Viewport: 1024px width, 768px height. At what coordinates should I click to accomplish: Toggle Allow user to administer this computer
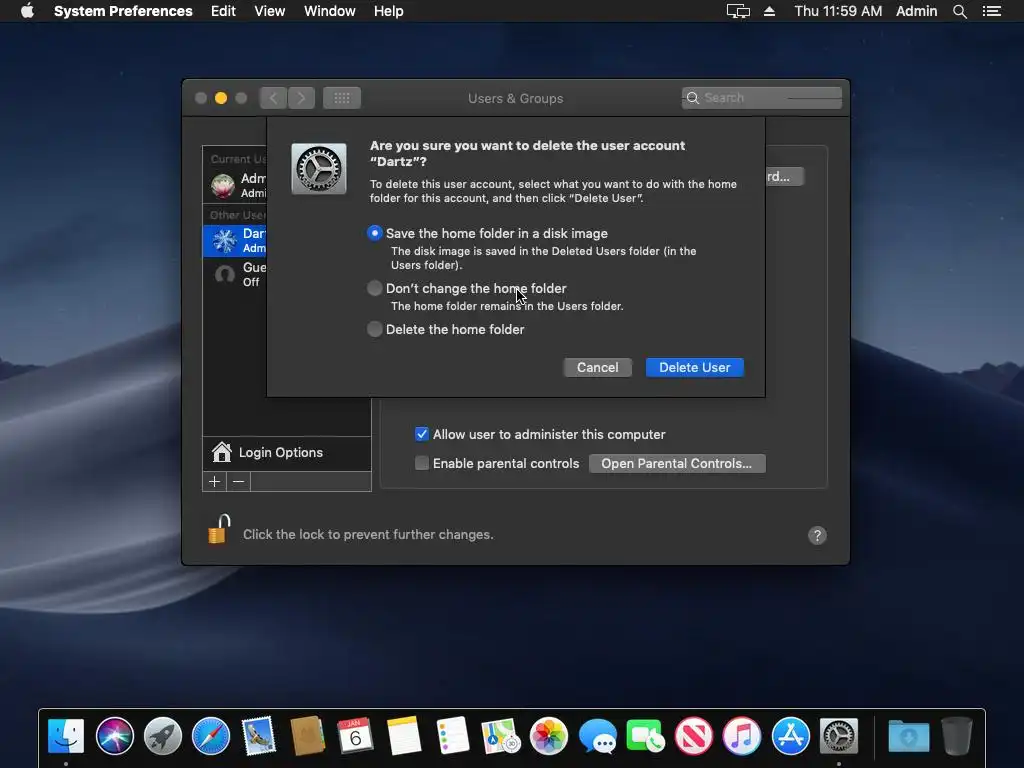(x=422, y=434)
